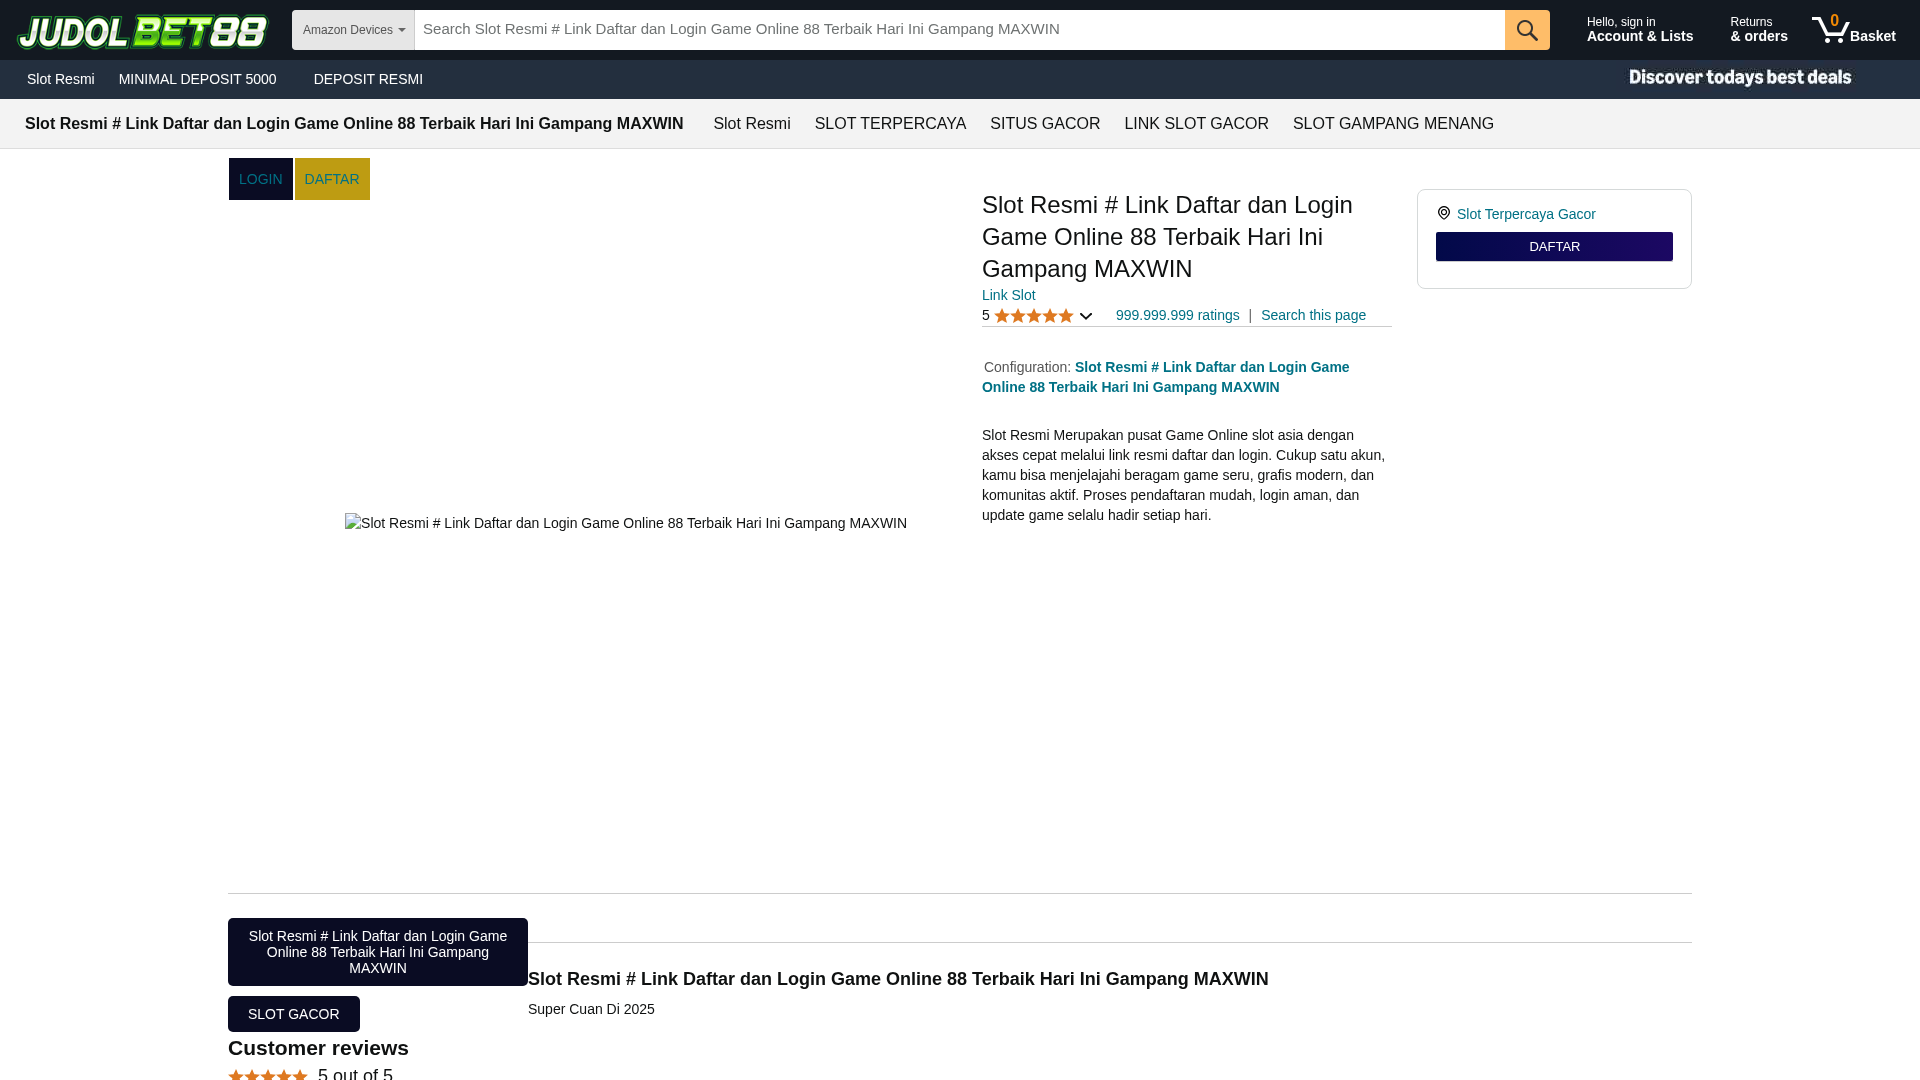The image size is (1920, 1080).
Task: Click inside the search input field
Action: click(959, 29)
